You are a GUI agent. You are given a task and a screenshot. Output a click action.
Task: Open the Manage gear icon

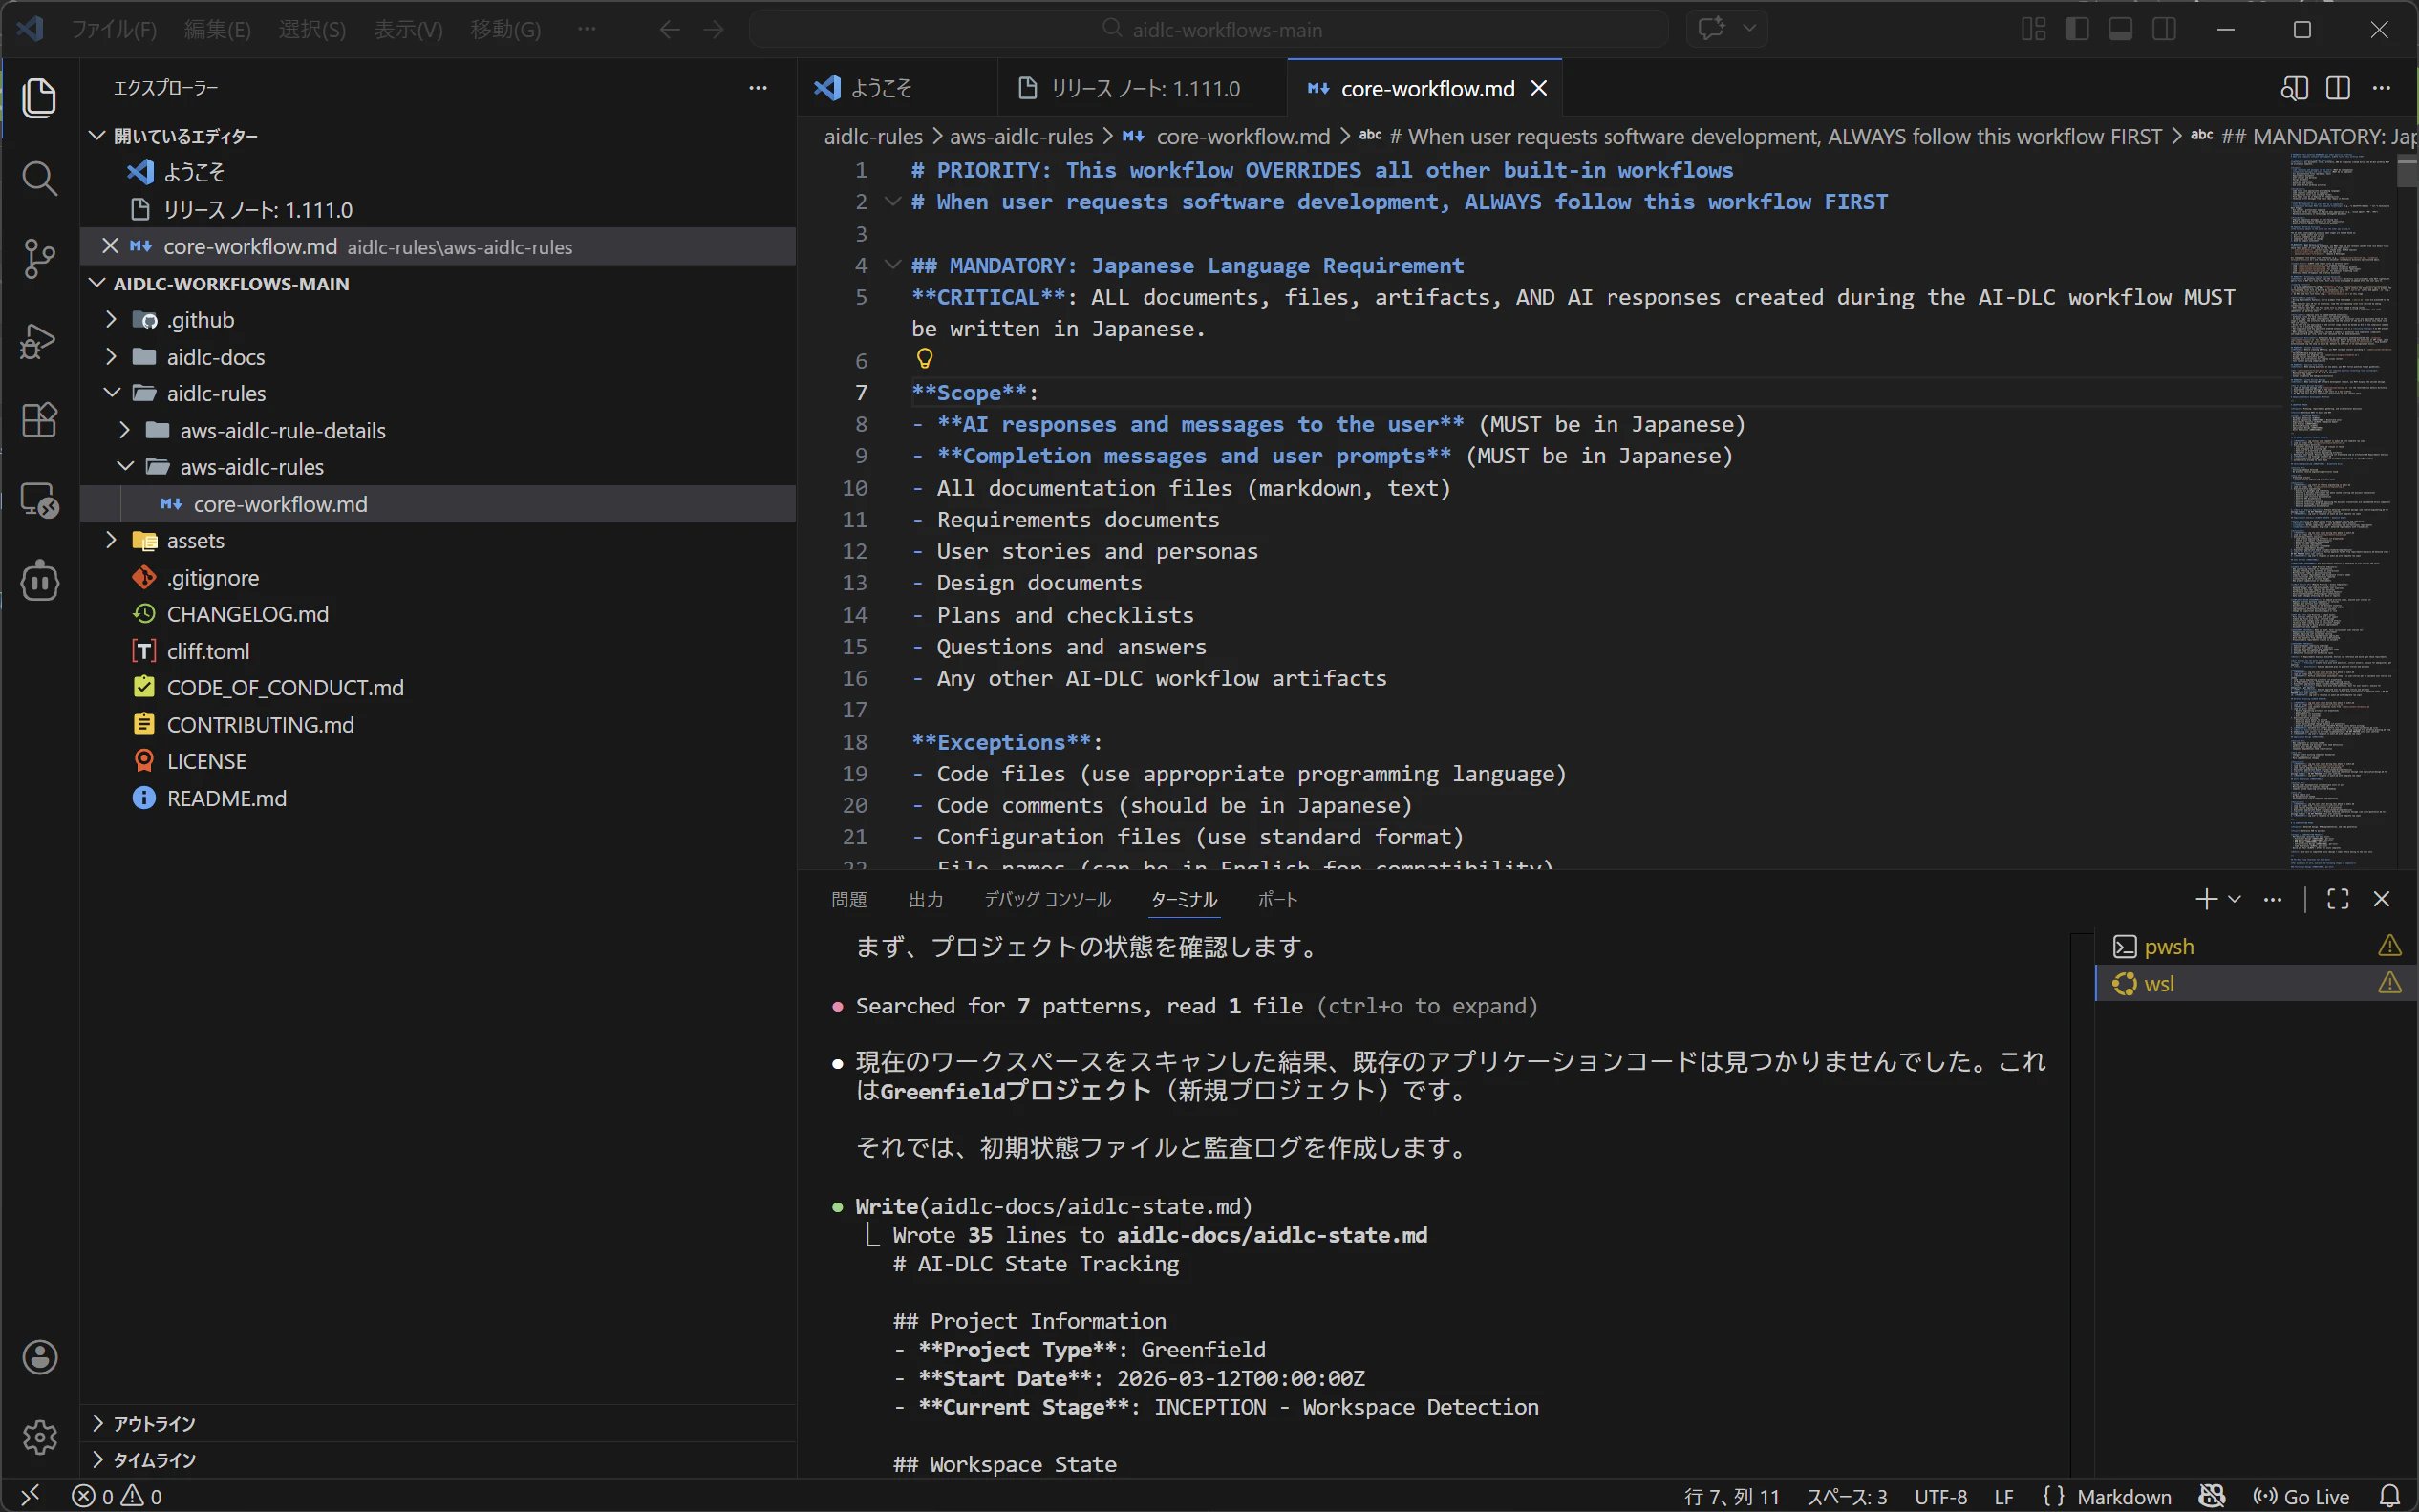(39, 1437)
